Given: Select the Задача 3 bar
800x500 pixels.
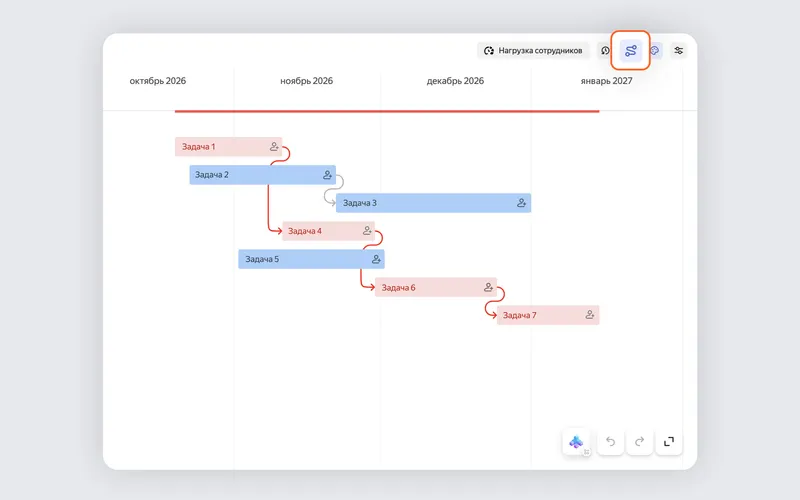Looking at the screenshot, I should point(434,203).
